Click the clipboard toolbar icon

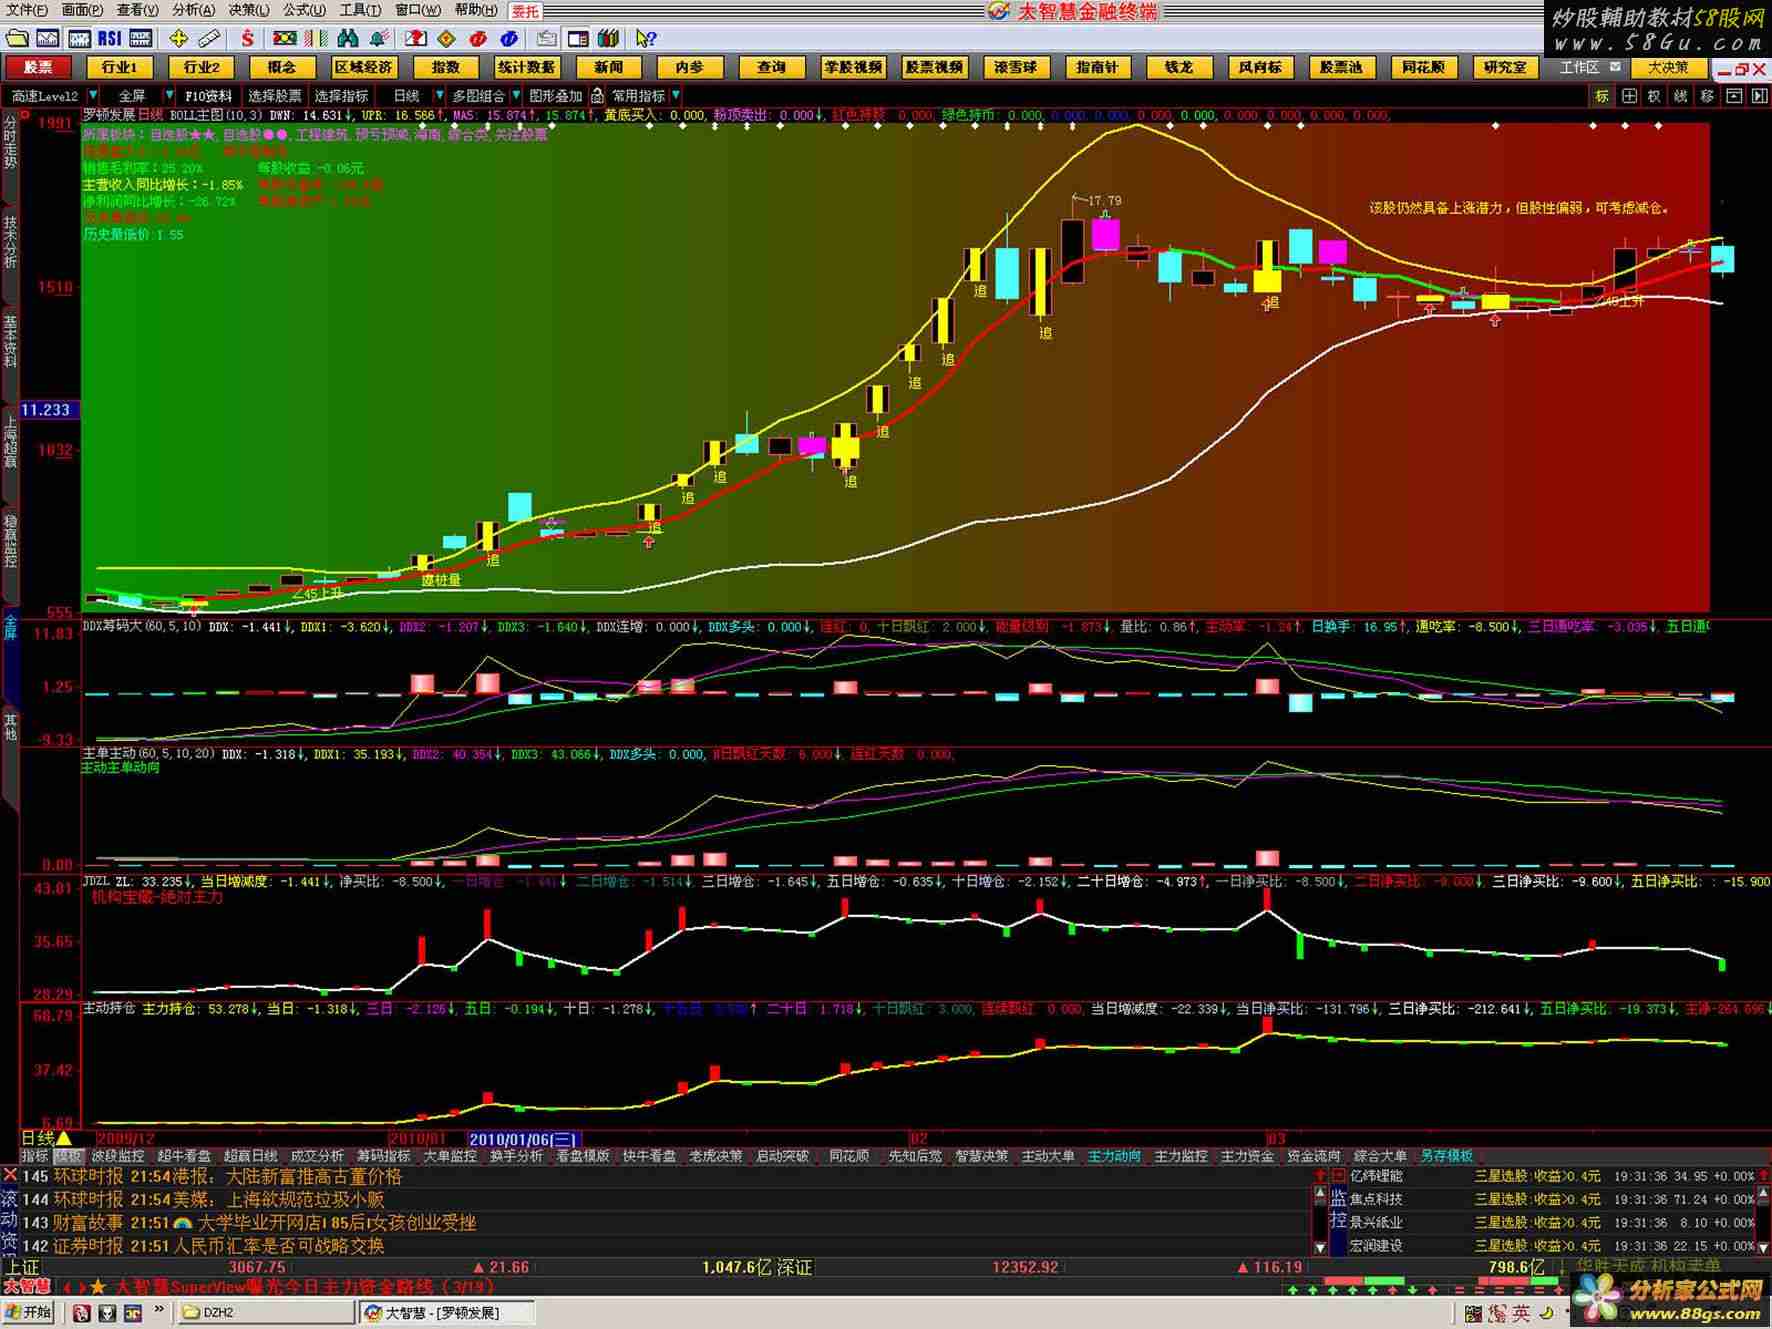[x=546, y=39]
